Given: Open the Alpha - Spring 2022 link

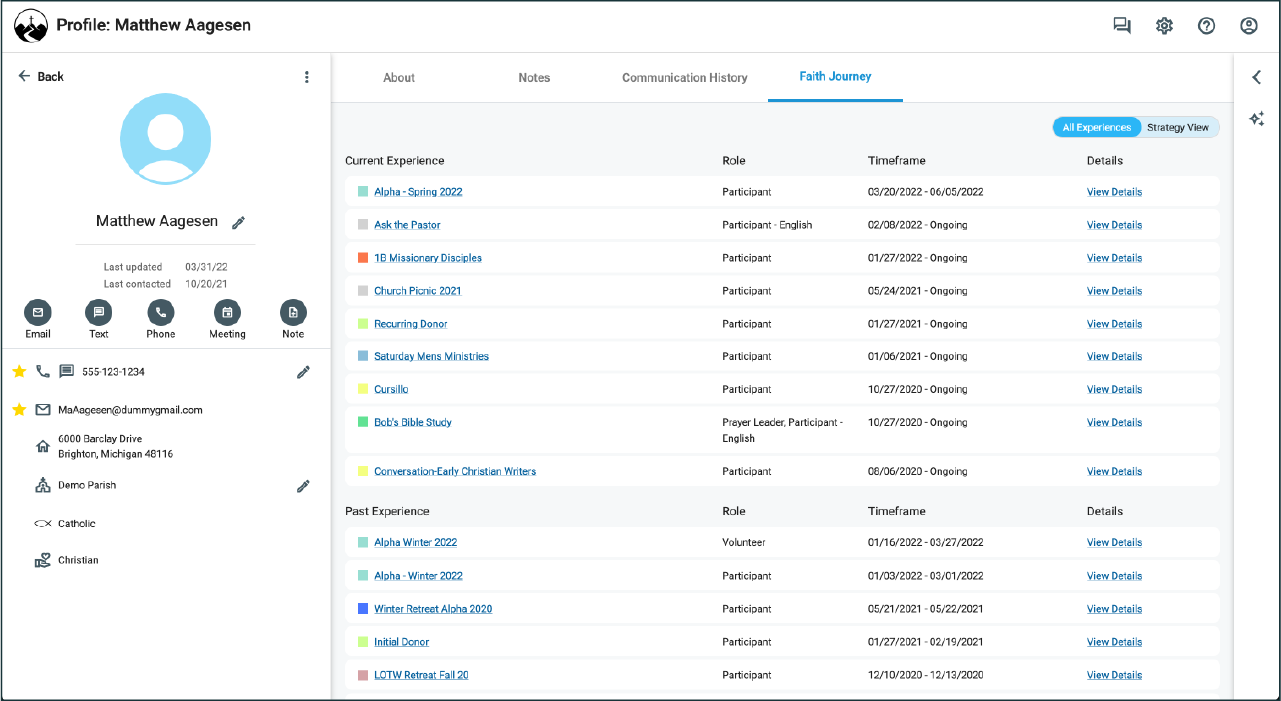Looking at the screenshot, I should click(x=418, y=192).
